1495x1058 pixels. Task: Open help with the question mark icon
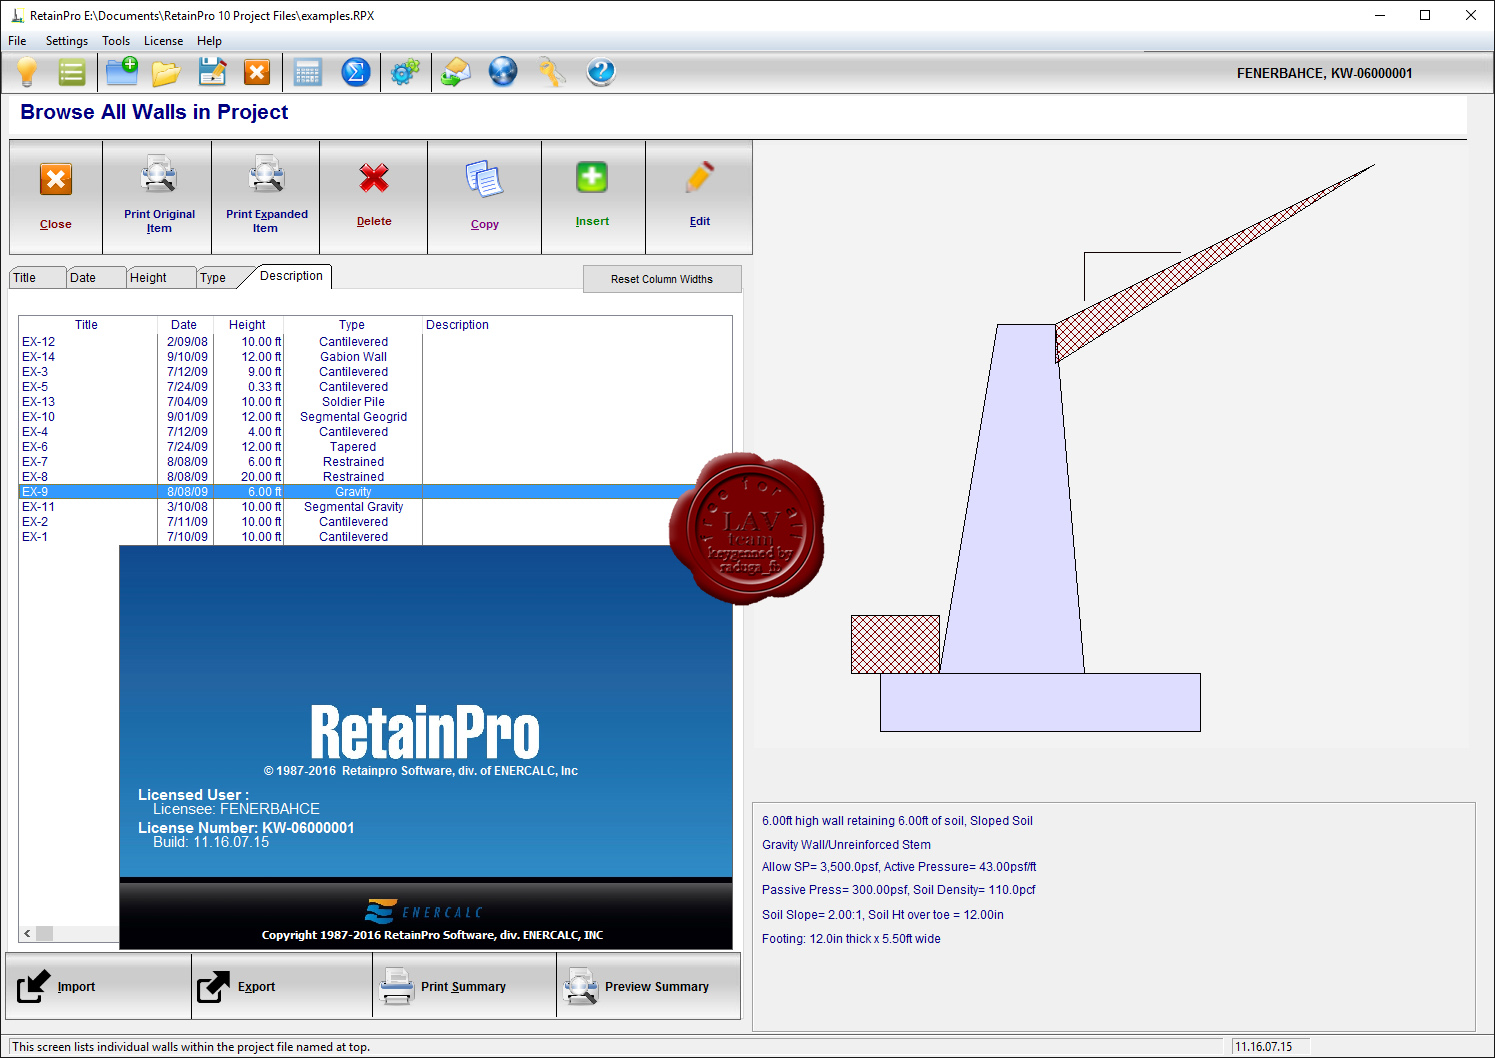[600, 72]
